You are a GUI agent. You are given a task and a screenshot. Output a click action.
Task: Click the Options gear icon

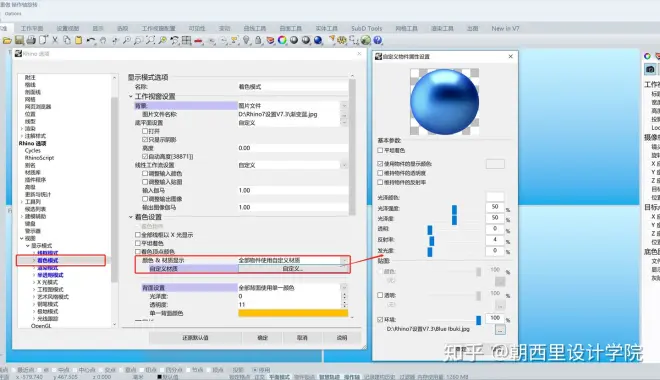pos(342,40)
